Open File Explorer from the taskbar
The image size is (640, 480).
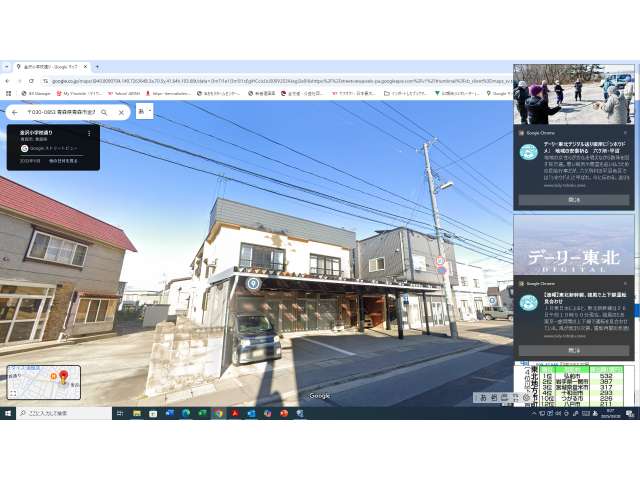[137, 413]
